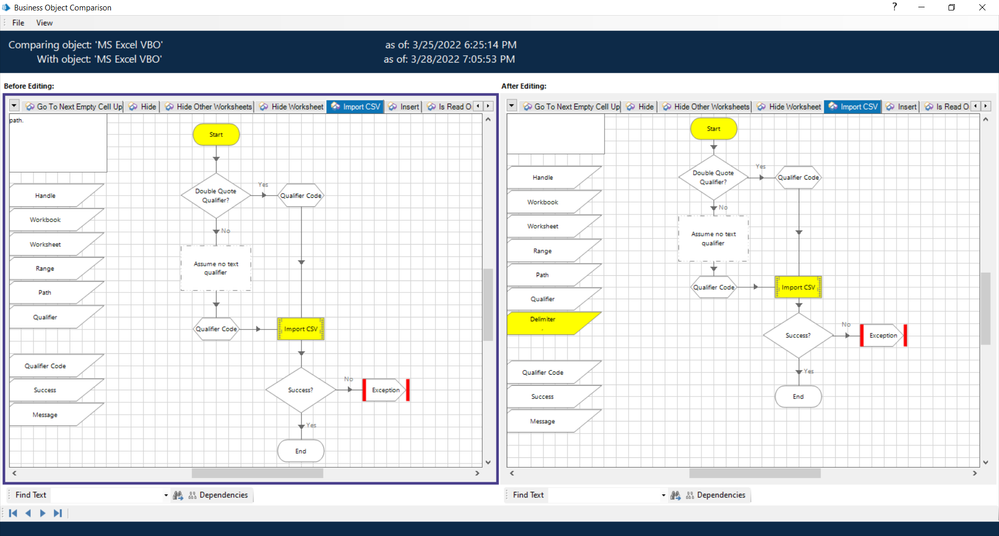This screenshot has height=536, width=999.
Task: Select After Editing 'Hide' tab
Action: click(x=640, y=106)
